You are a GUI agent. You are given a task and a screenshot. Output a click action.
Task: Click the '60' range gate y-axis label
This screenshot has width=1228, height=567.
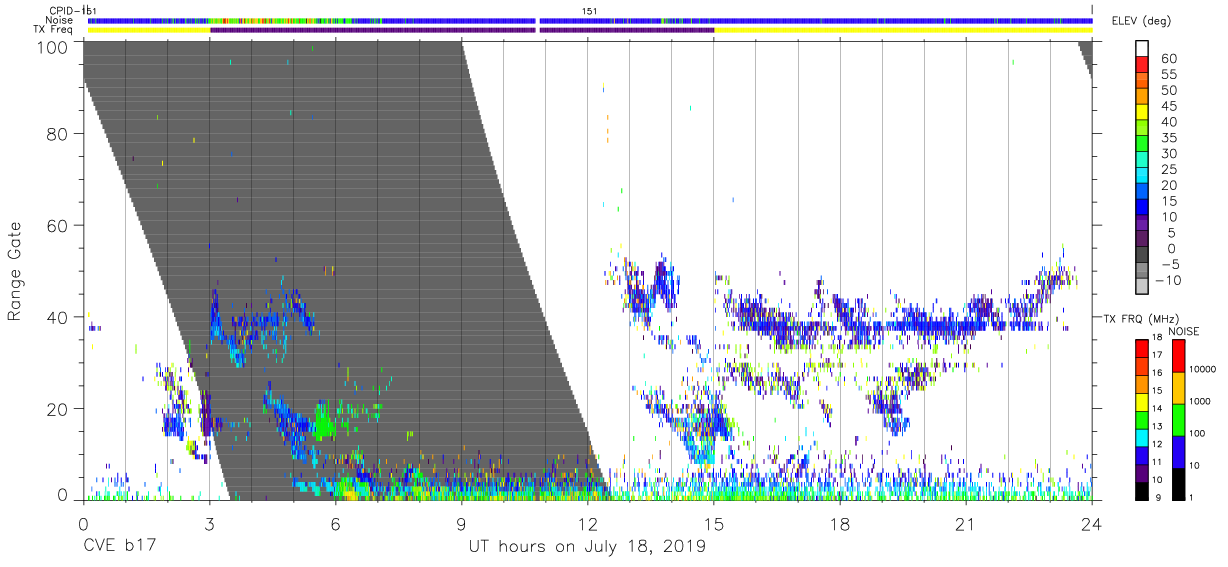[57, 226]
